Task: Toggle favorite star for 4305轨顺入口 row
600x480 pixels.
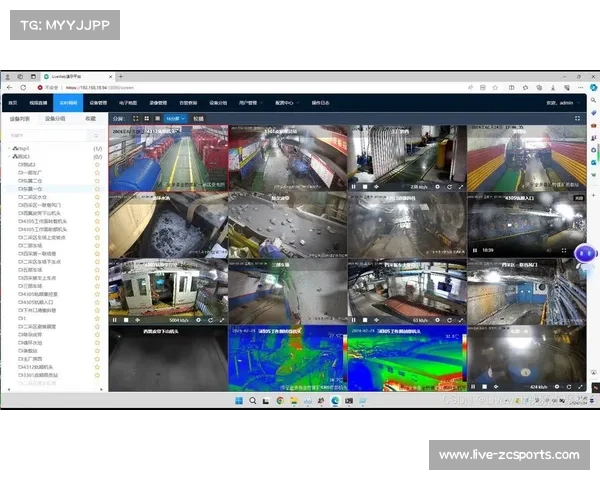Action: [x=97, y=302]
